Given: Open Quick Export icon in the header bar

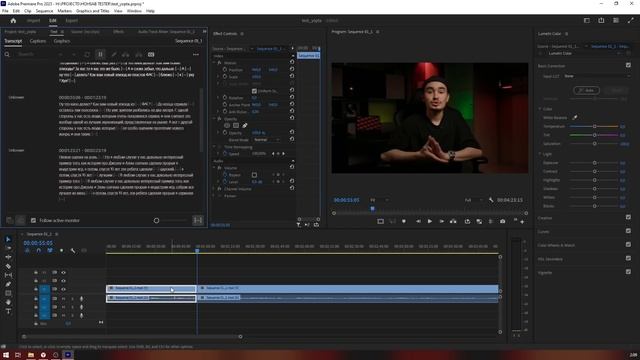Looking at the screenshot, I should [601, 20].
